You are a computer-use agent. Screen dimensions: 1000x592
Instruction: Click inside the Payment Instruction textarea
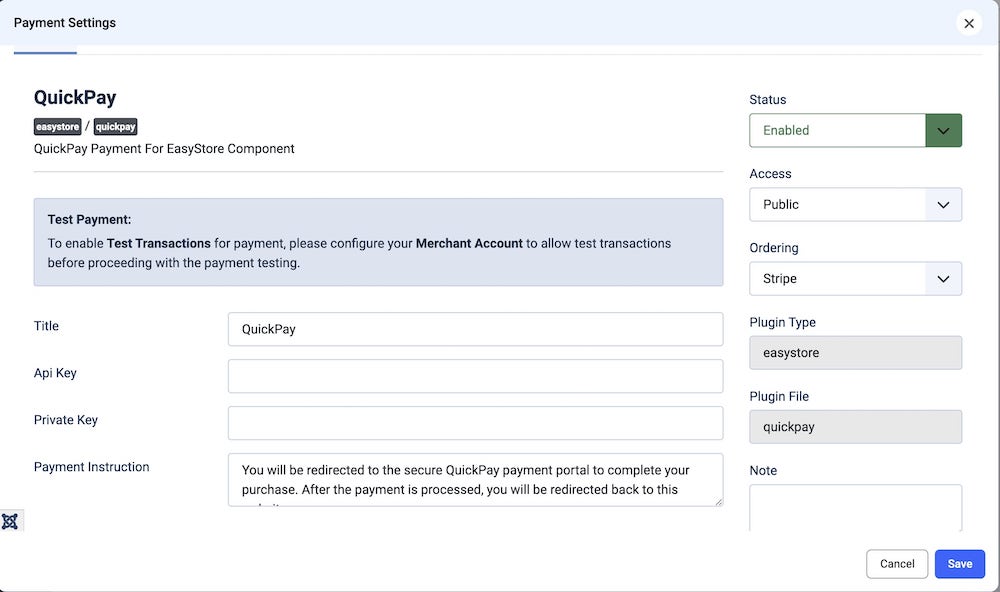(475, 480)
